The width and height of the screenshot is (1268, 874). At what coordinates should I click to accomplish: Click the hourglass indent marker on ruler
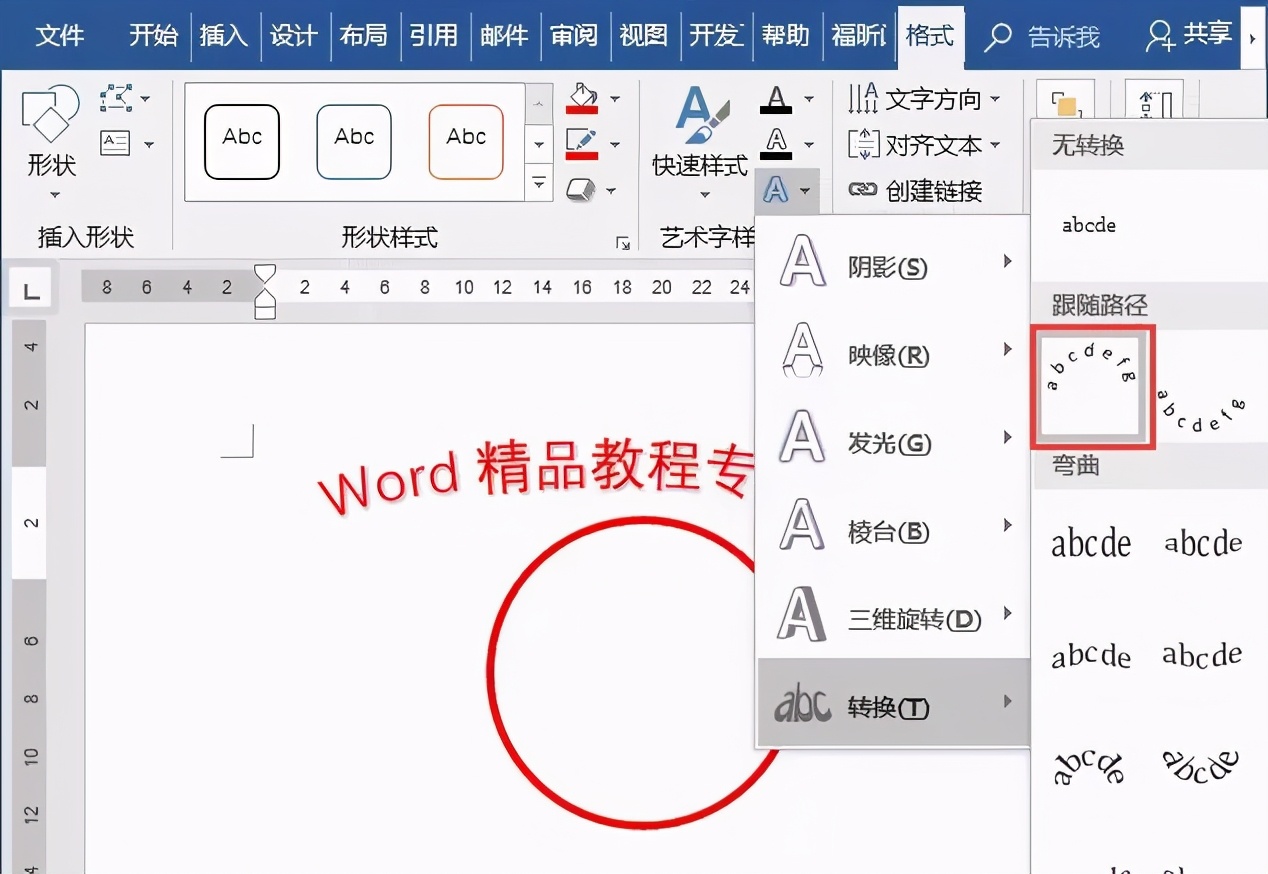[x=265, y=291]
